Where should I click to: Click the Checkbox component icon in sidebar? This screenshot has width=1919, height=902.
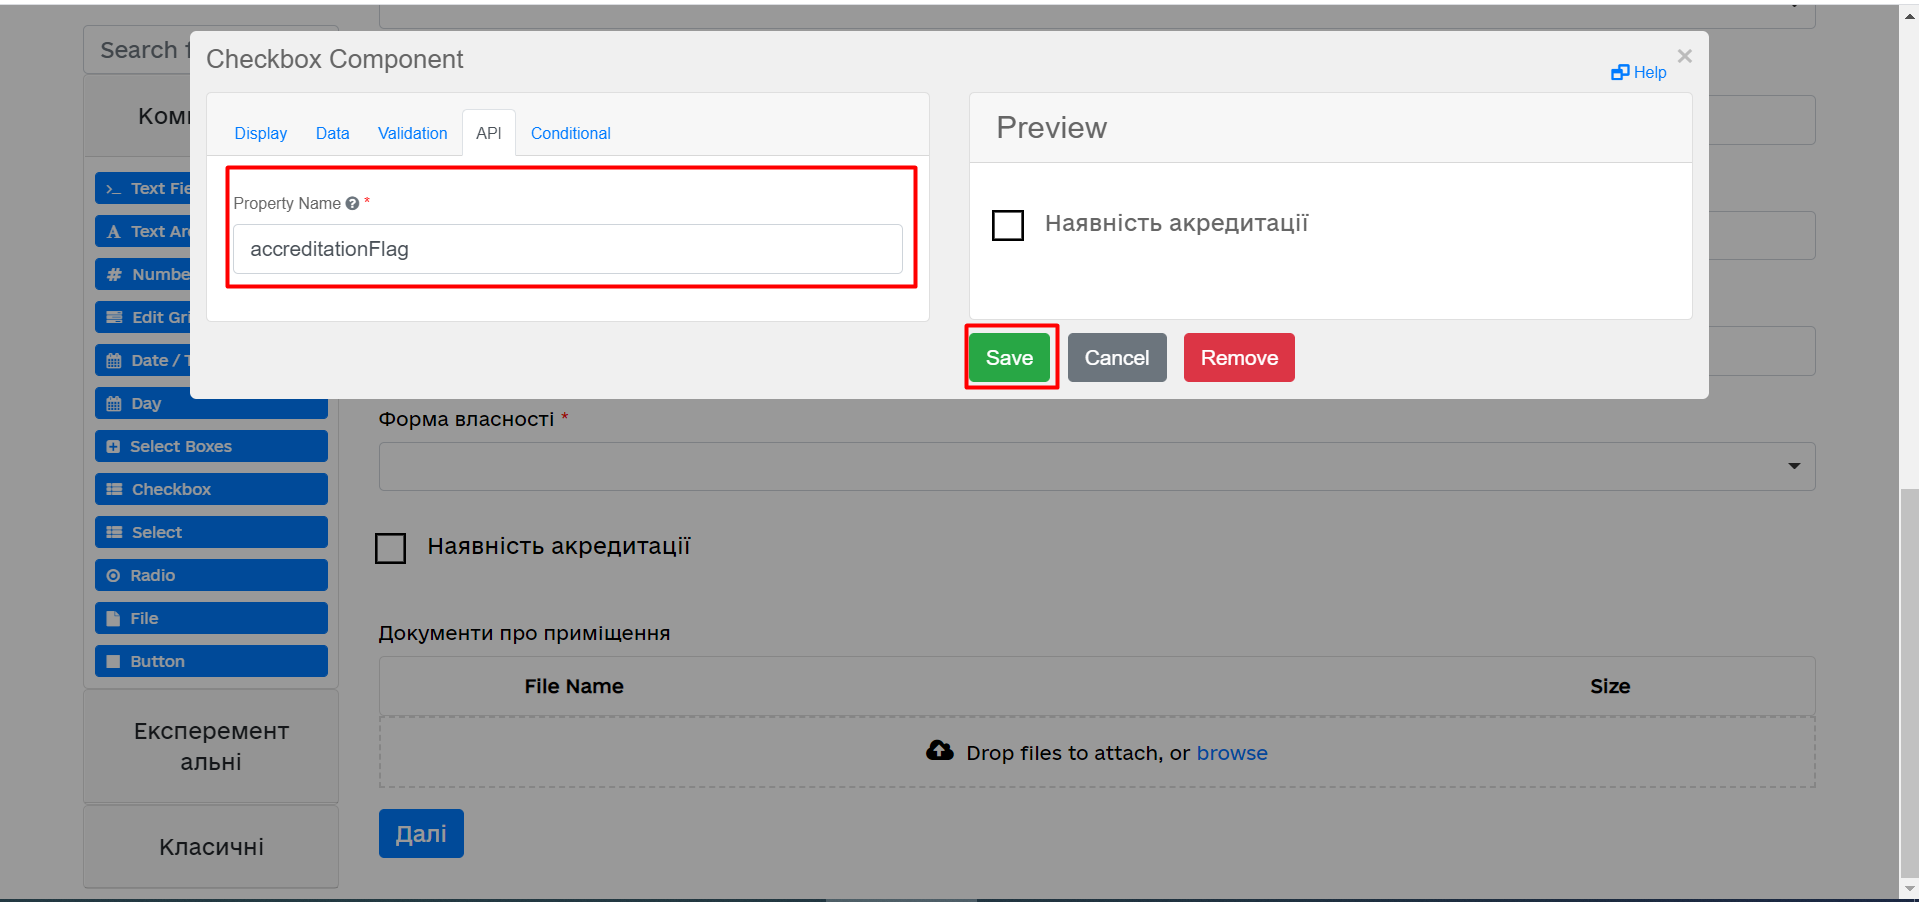(x=114, y=490)
